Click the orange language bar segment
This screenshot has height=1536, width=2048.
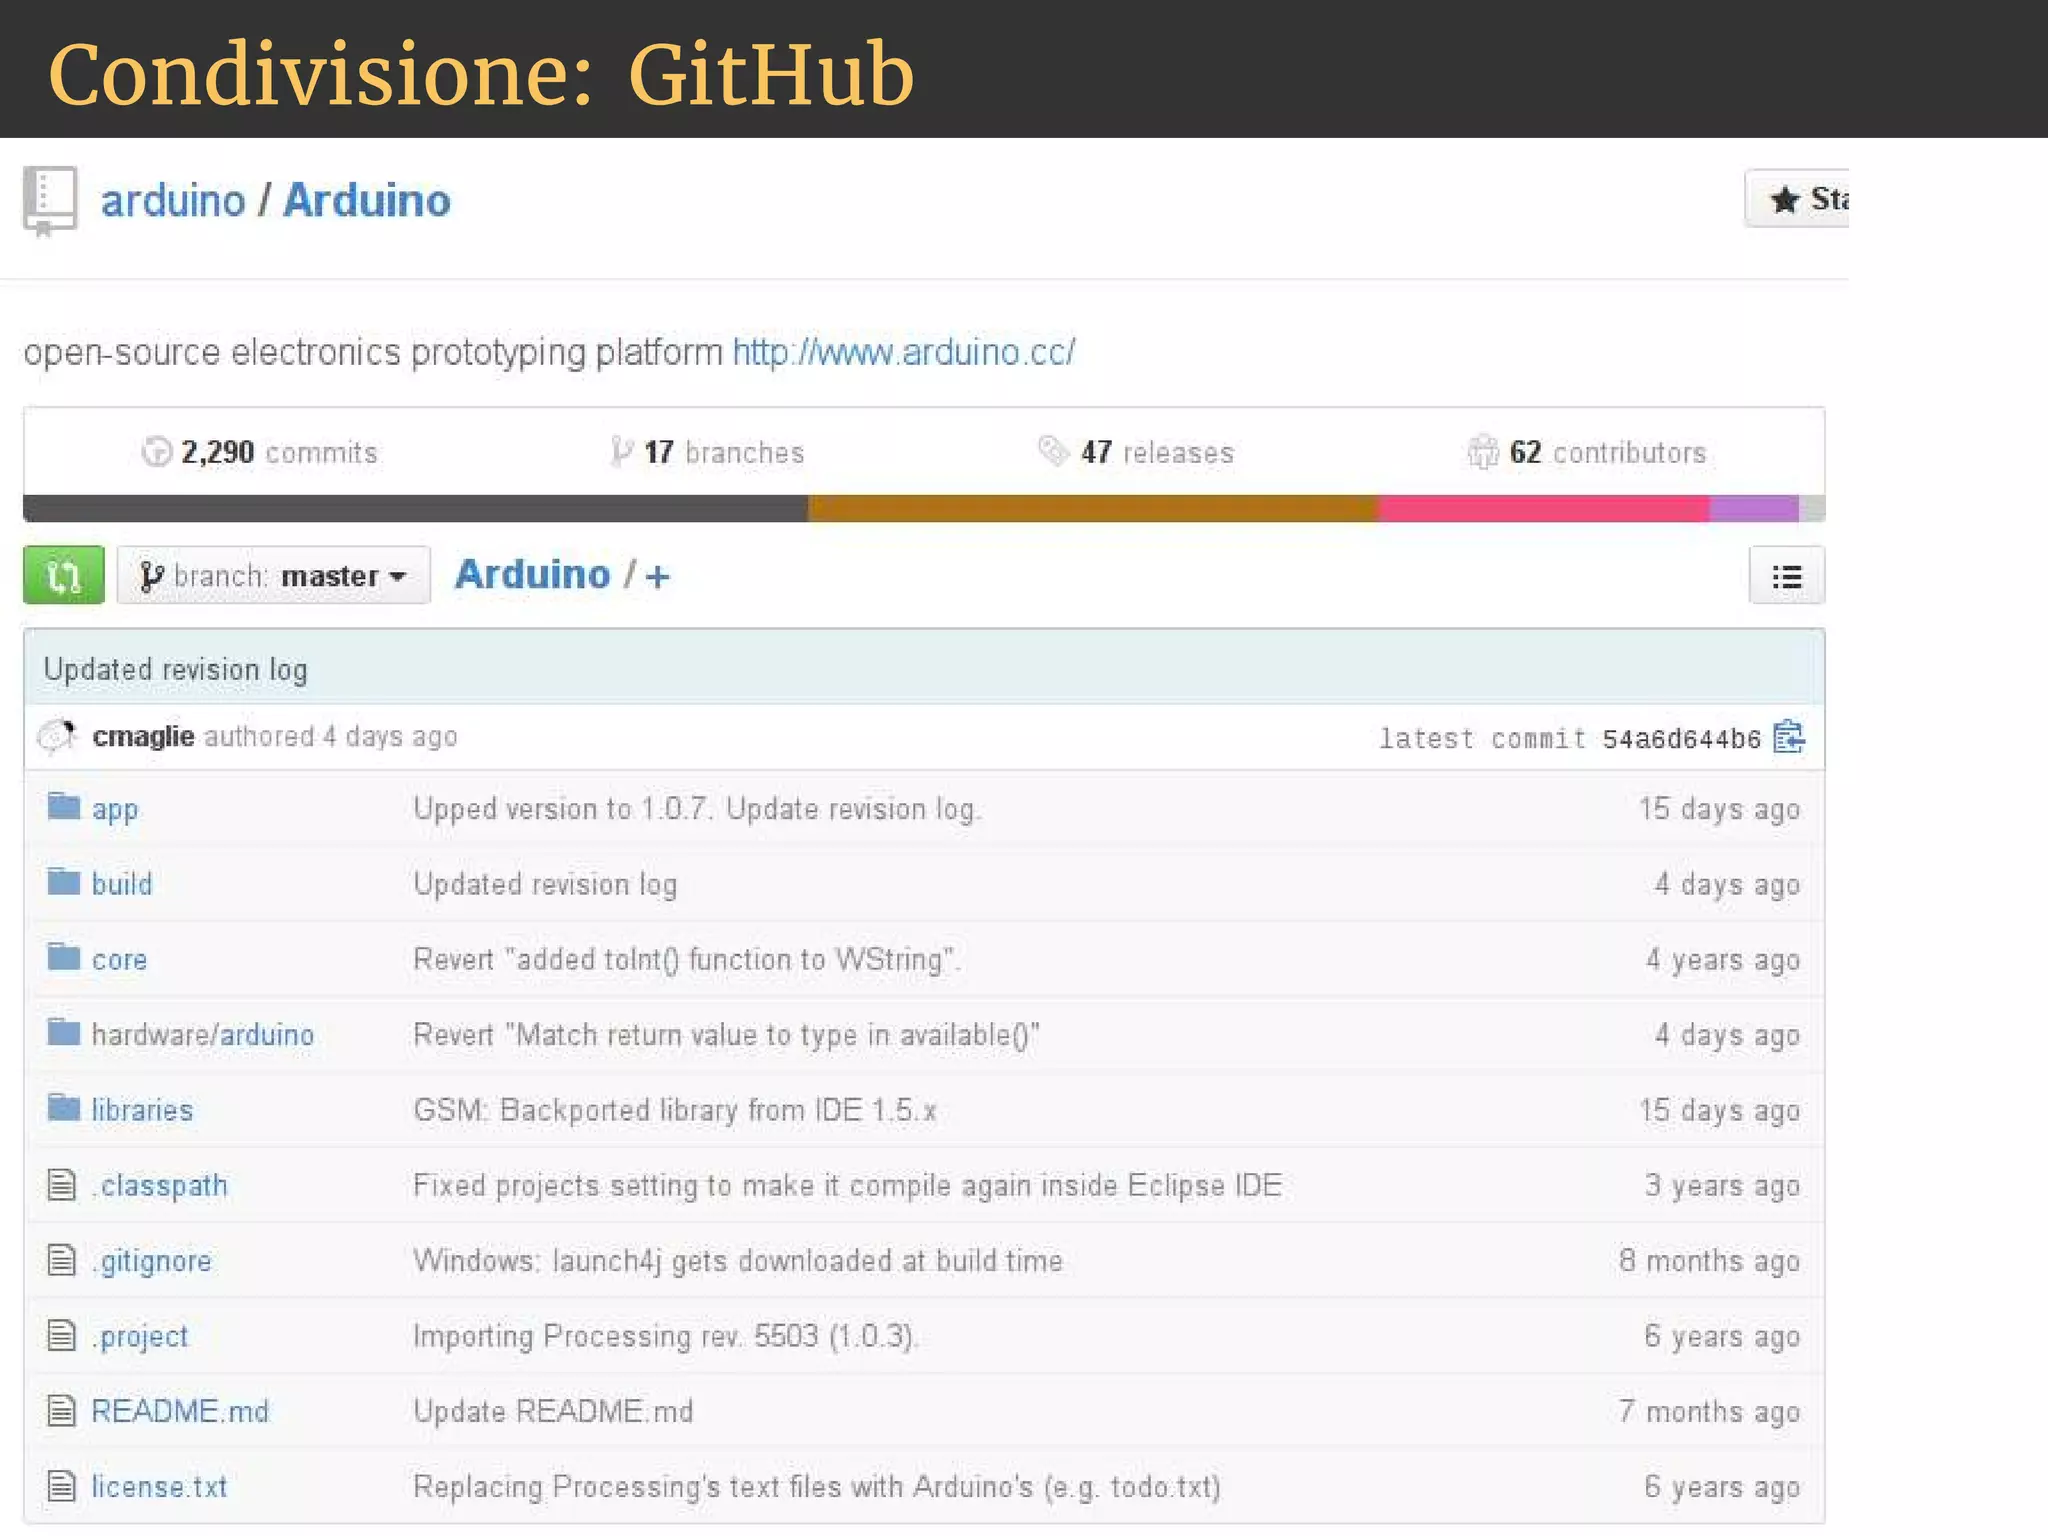(1093, 508)
